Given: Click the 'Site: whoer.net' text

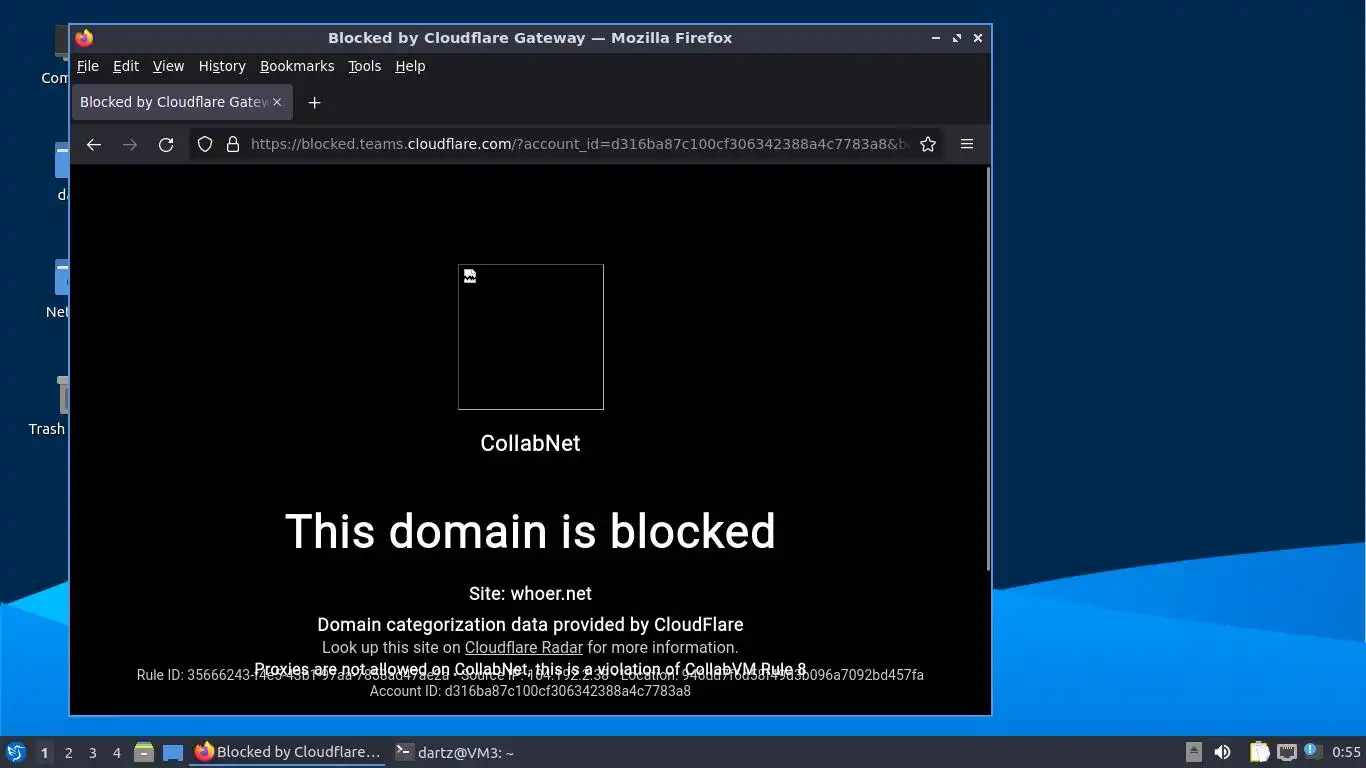Looking at the screenshot, I should pyautogui.click(x=530, y=593).
